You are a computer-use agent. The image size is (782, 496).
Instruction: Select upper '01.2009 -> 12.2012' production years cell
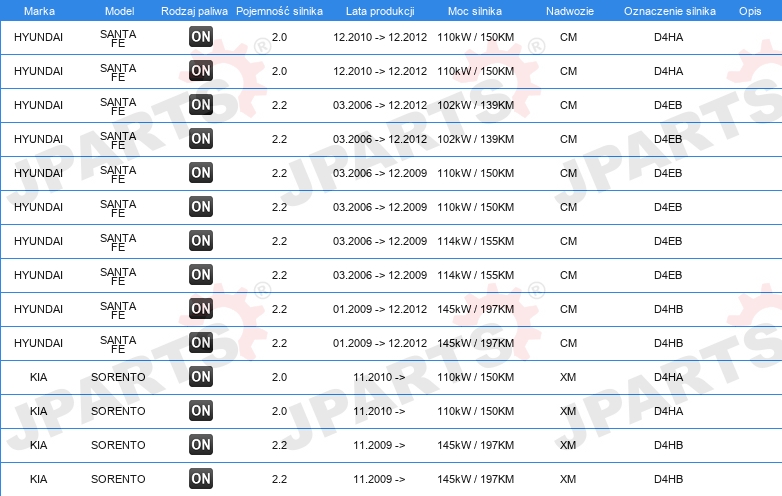[380, 309]
